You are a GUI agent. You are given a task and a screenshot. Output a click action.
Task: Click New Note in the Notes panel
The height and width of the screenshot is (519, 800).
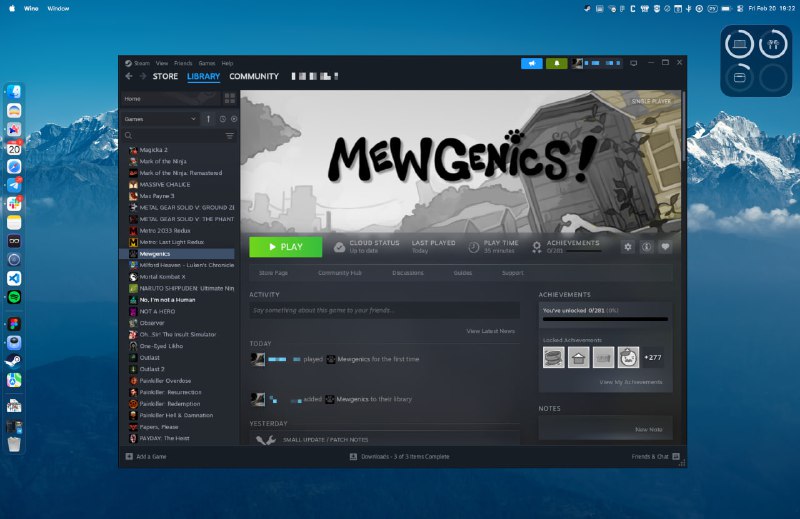click(648, 430)
